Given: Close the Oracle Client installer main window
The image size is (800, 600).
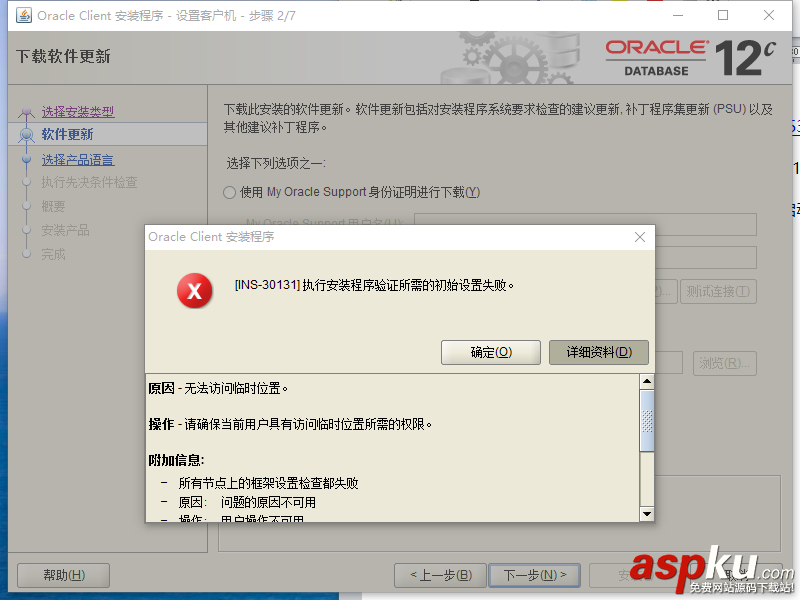Looking at the screenshot, I should pos(769,15).
